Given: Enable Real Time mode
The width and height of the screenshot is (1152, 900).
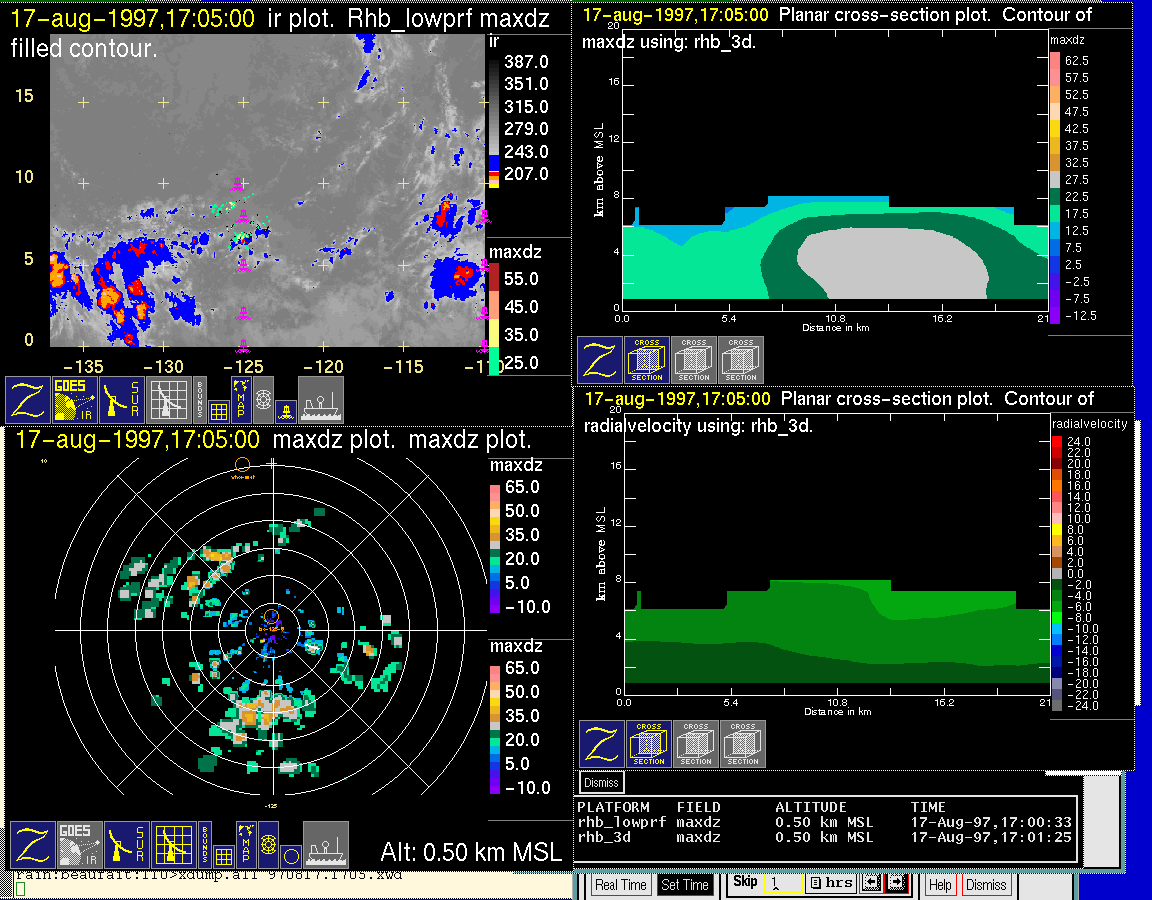Looking at the screenshot, I should pos(621,885).
